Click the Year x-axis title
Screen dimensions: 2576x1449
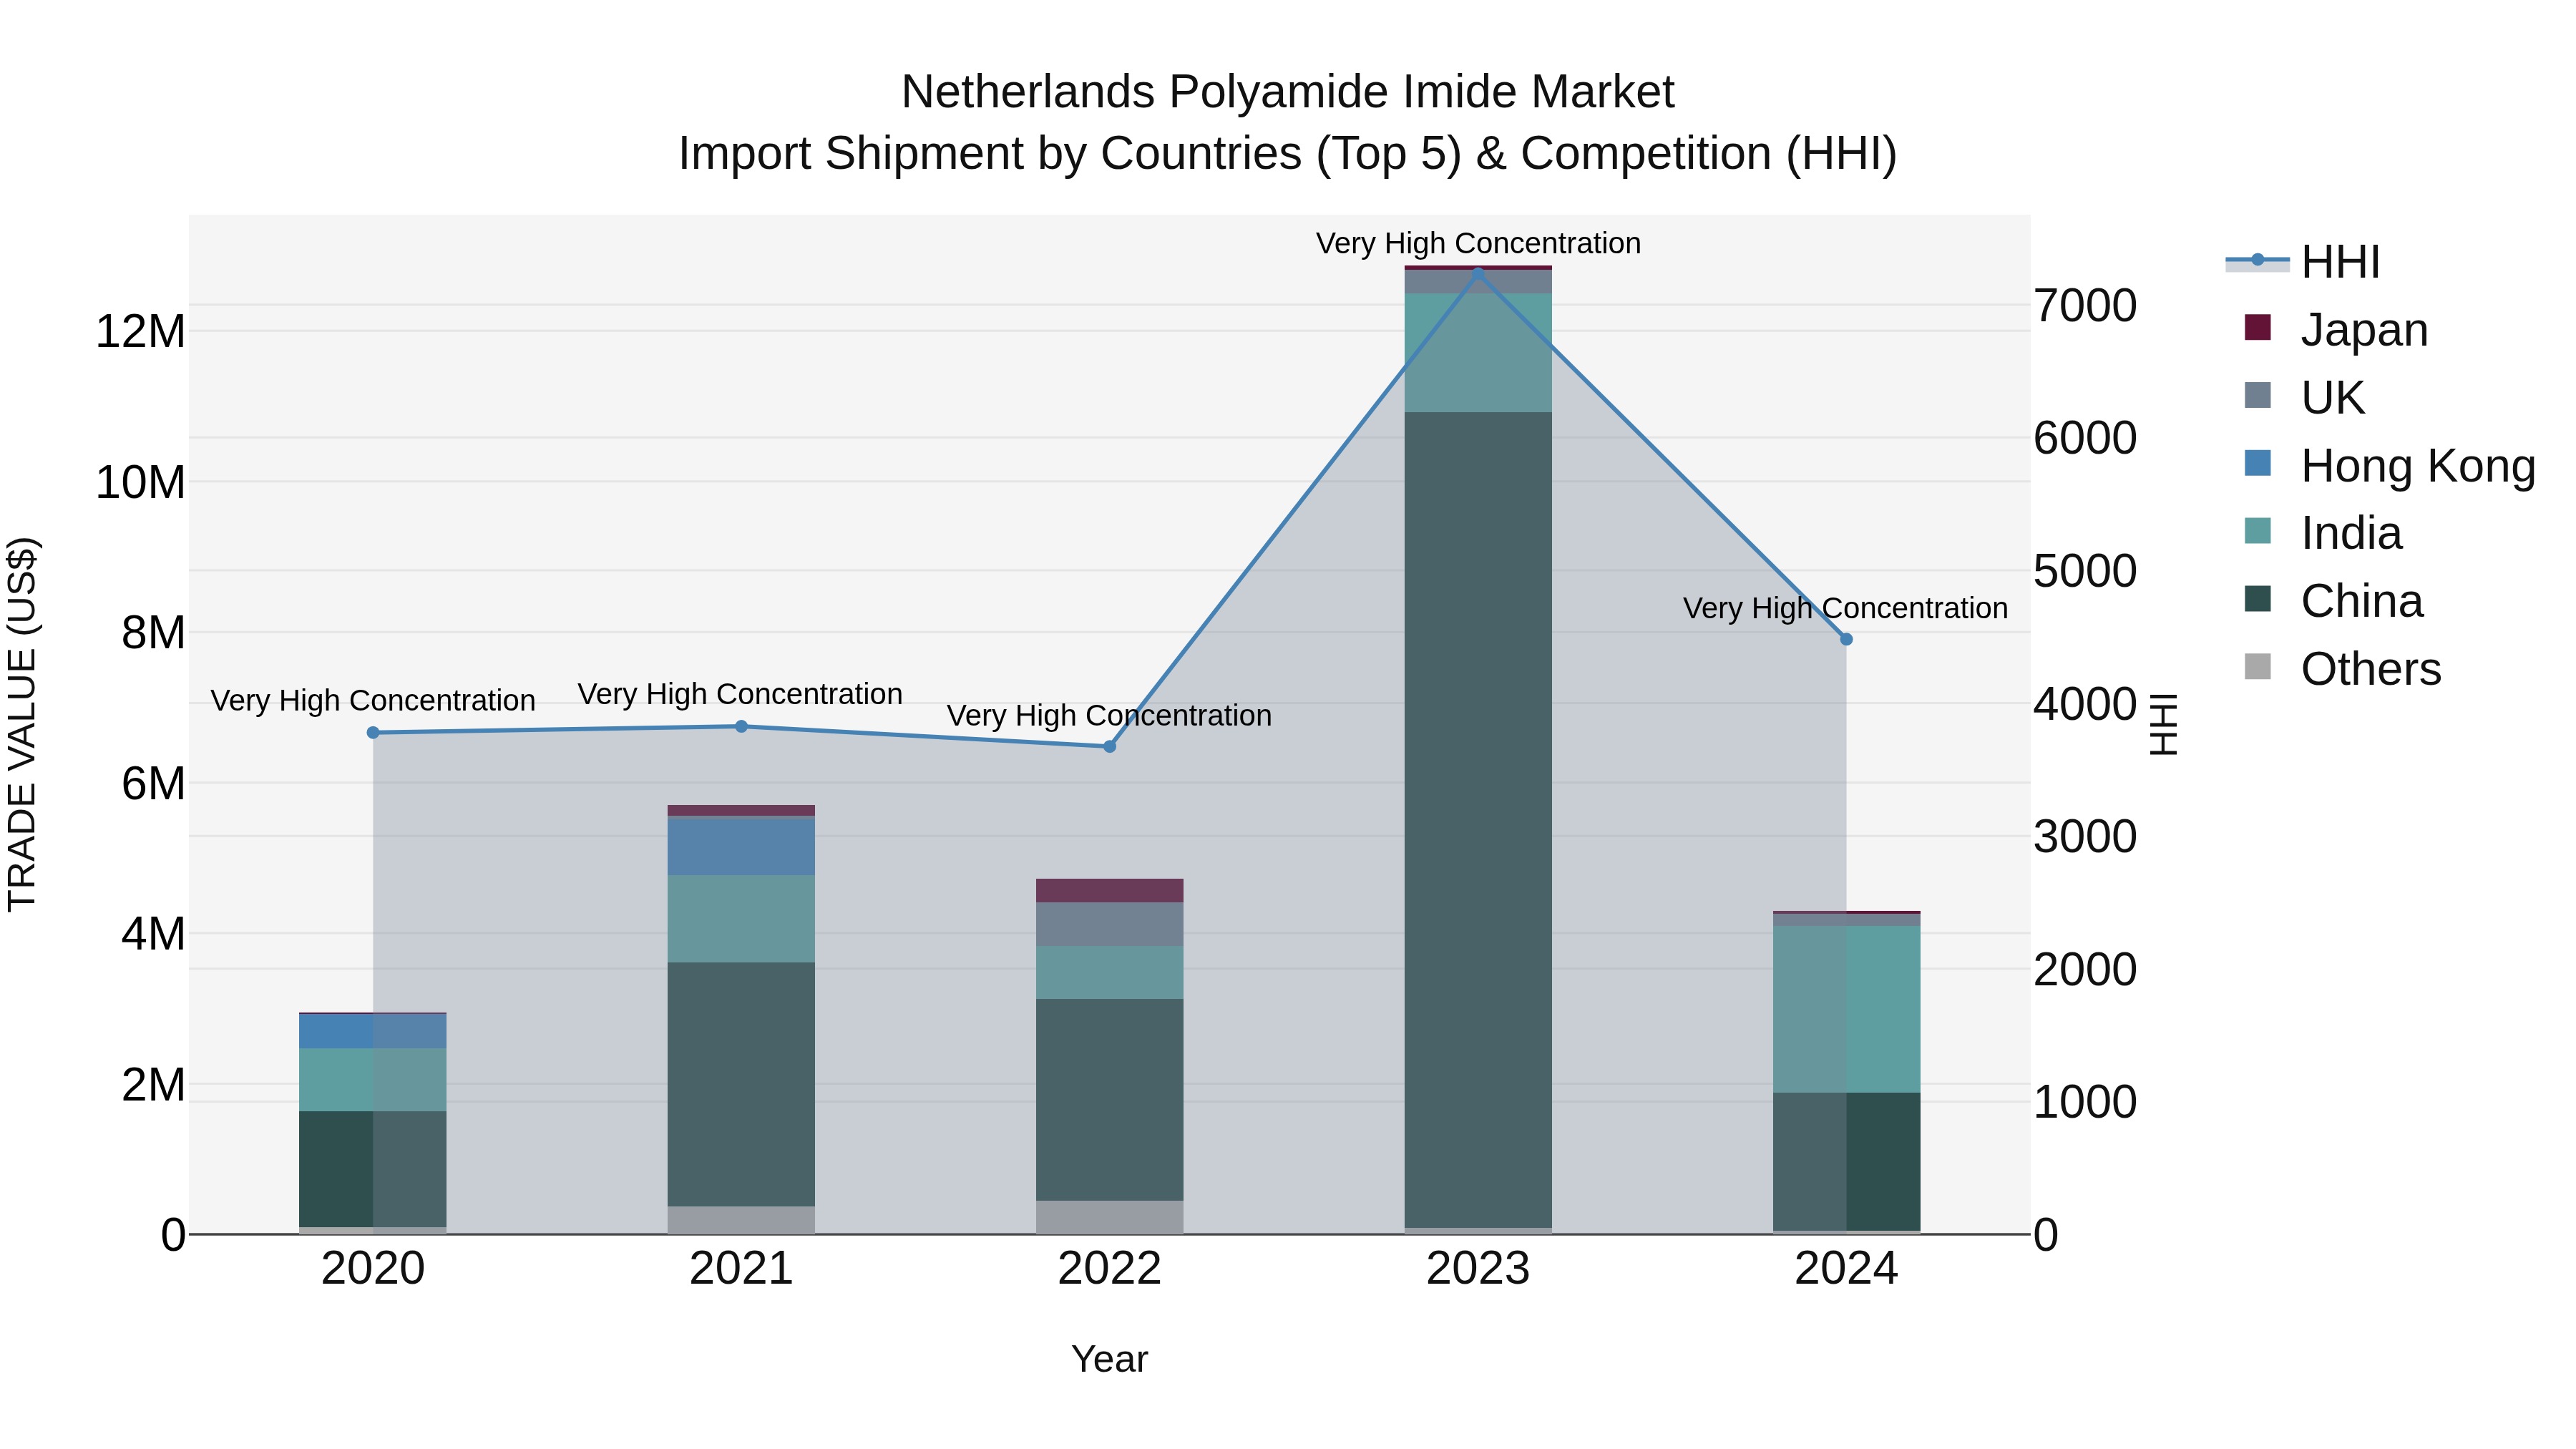pos(1109,1360)
